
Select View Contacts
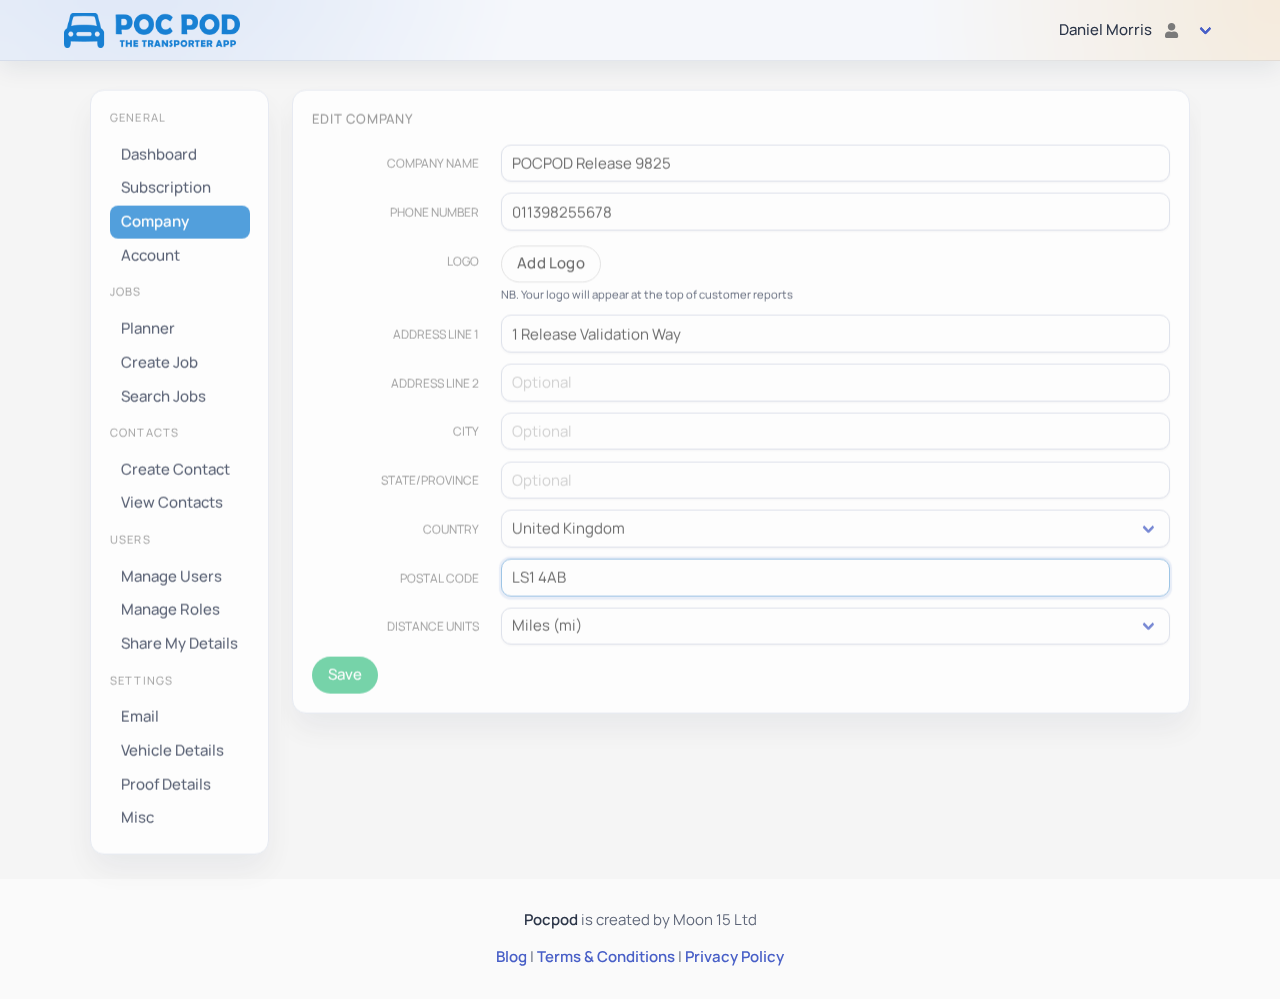point(180,503)
